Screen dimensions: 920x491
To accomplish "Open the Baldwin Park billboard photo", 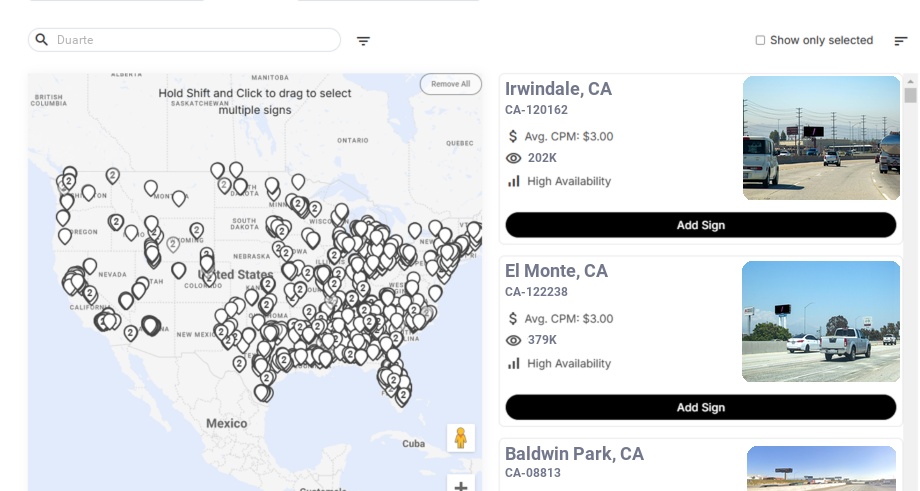I will [823, 468].
